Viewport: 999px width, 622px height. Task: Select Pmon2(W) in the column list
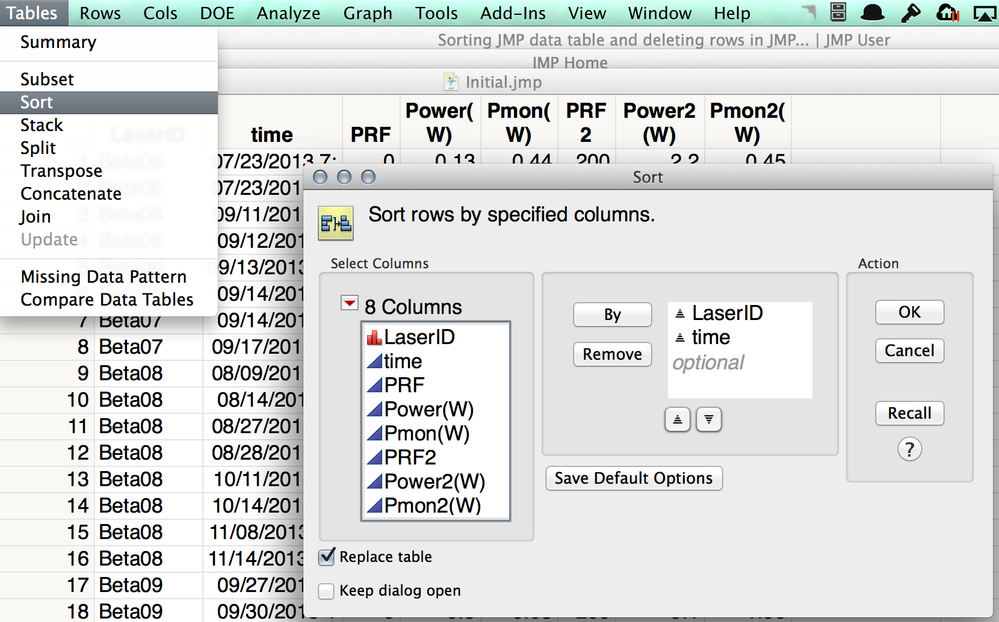(424, 506)
